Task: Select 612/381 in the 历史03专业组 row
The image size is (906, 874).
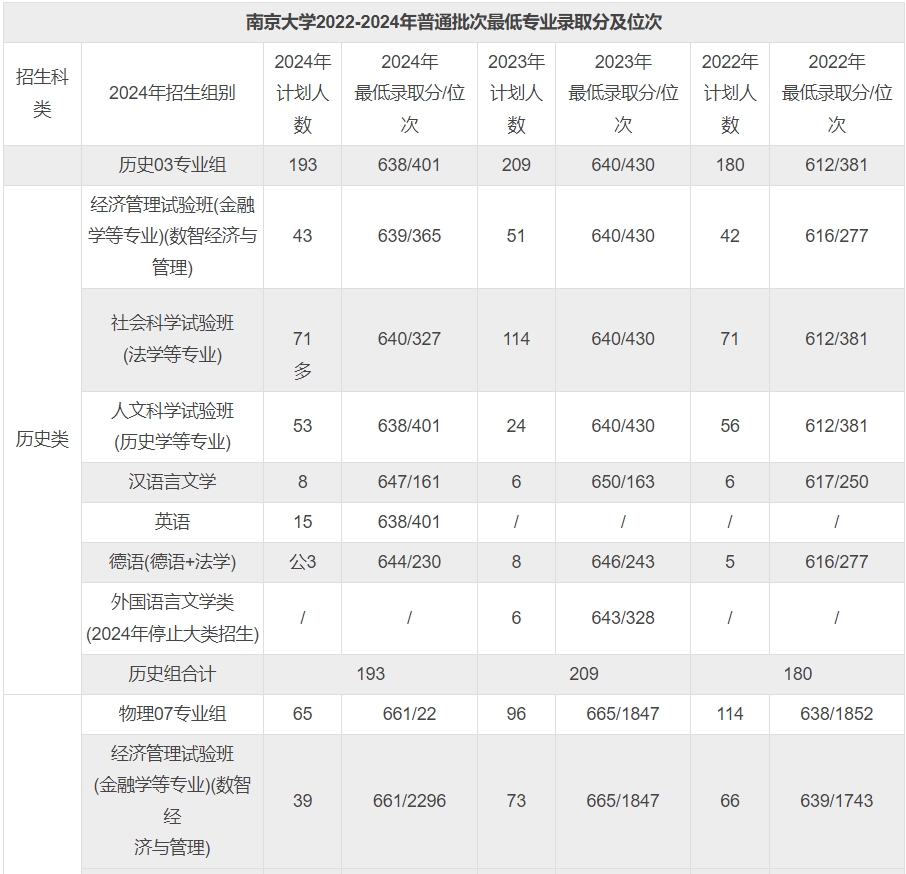Action: [x=837, y=165]
